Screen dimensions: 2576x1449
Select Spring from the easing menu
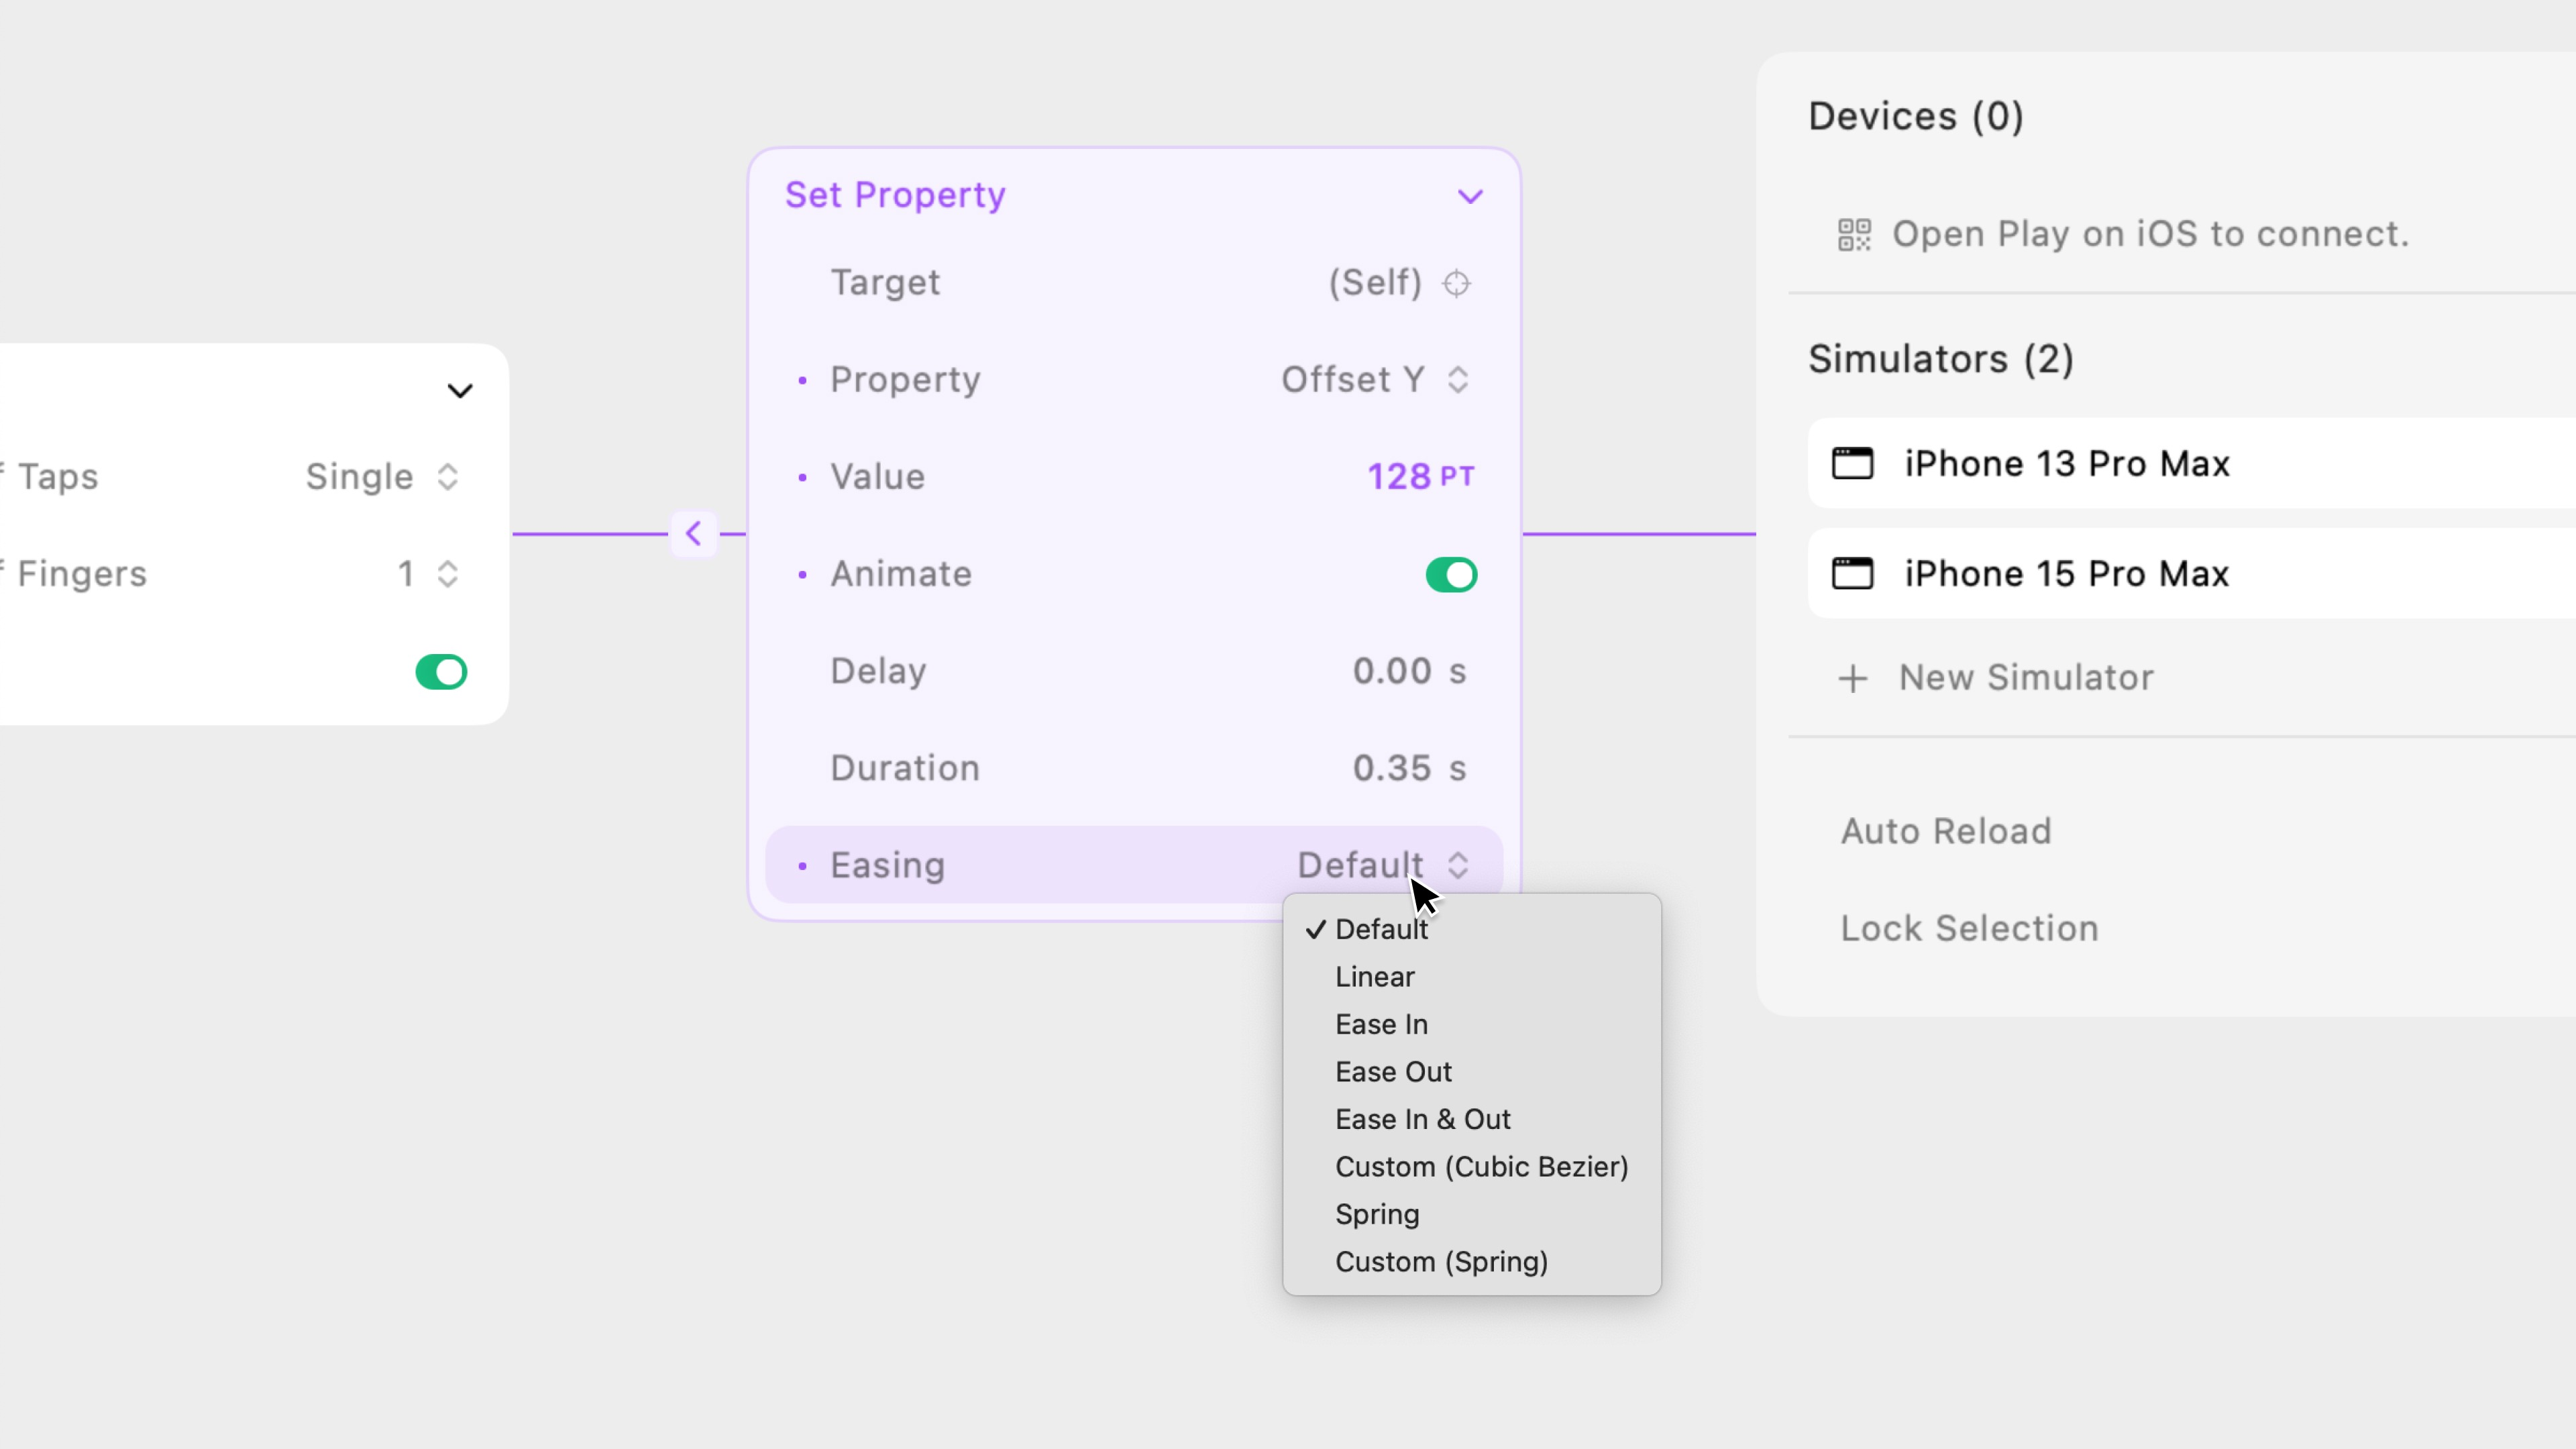(1377, 1214)
